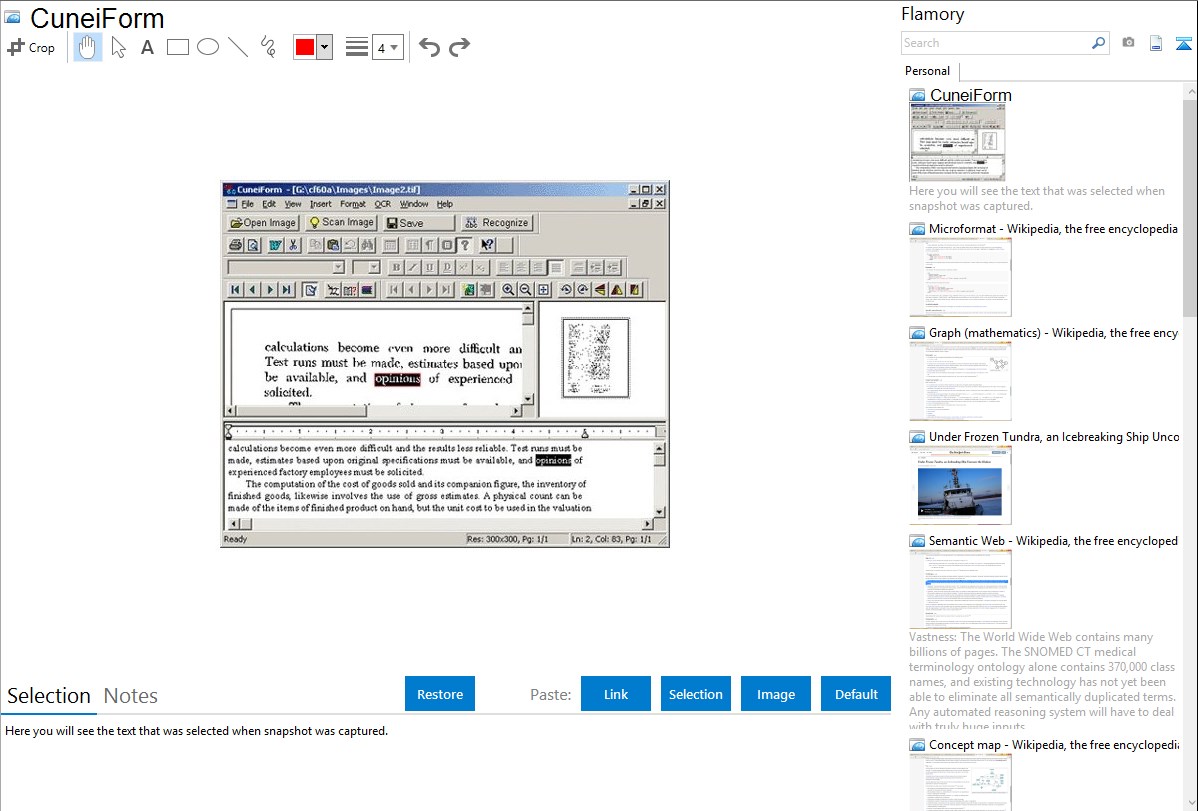Toggle Underline in CuneiForm toolbar
Screen dimensions: 1198x811
click(x=429, y=268)
